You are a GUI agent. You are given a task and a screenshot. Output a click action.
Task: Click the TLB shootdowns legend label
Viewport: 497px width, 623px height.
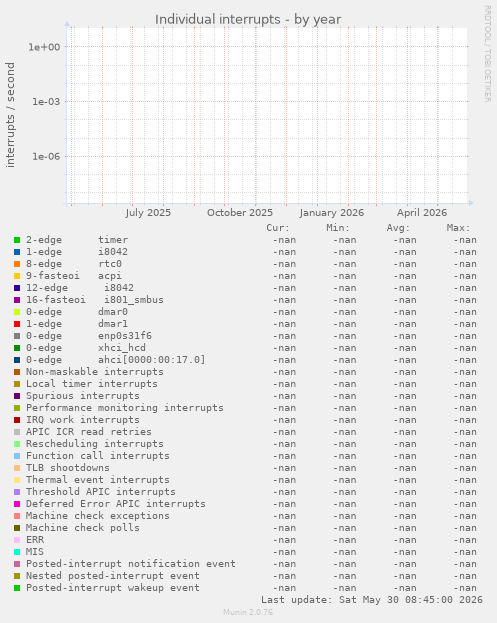tap(68, 468)
